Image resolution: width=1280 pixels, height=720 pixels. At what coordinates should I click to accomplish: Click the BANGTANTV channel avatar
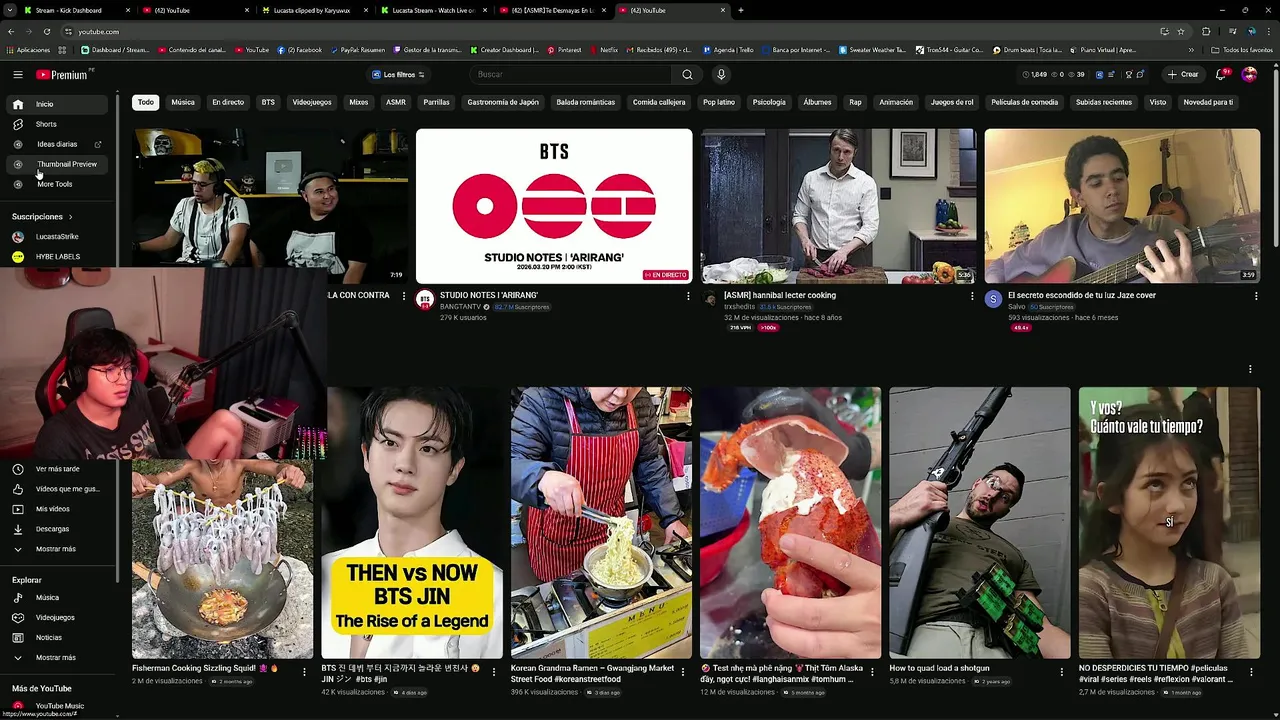click(x=425, y=299)
